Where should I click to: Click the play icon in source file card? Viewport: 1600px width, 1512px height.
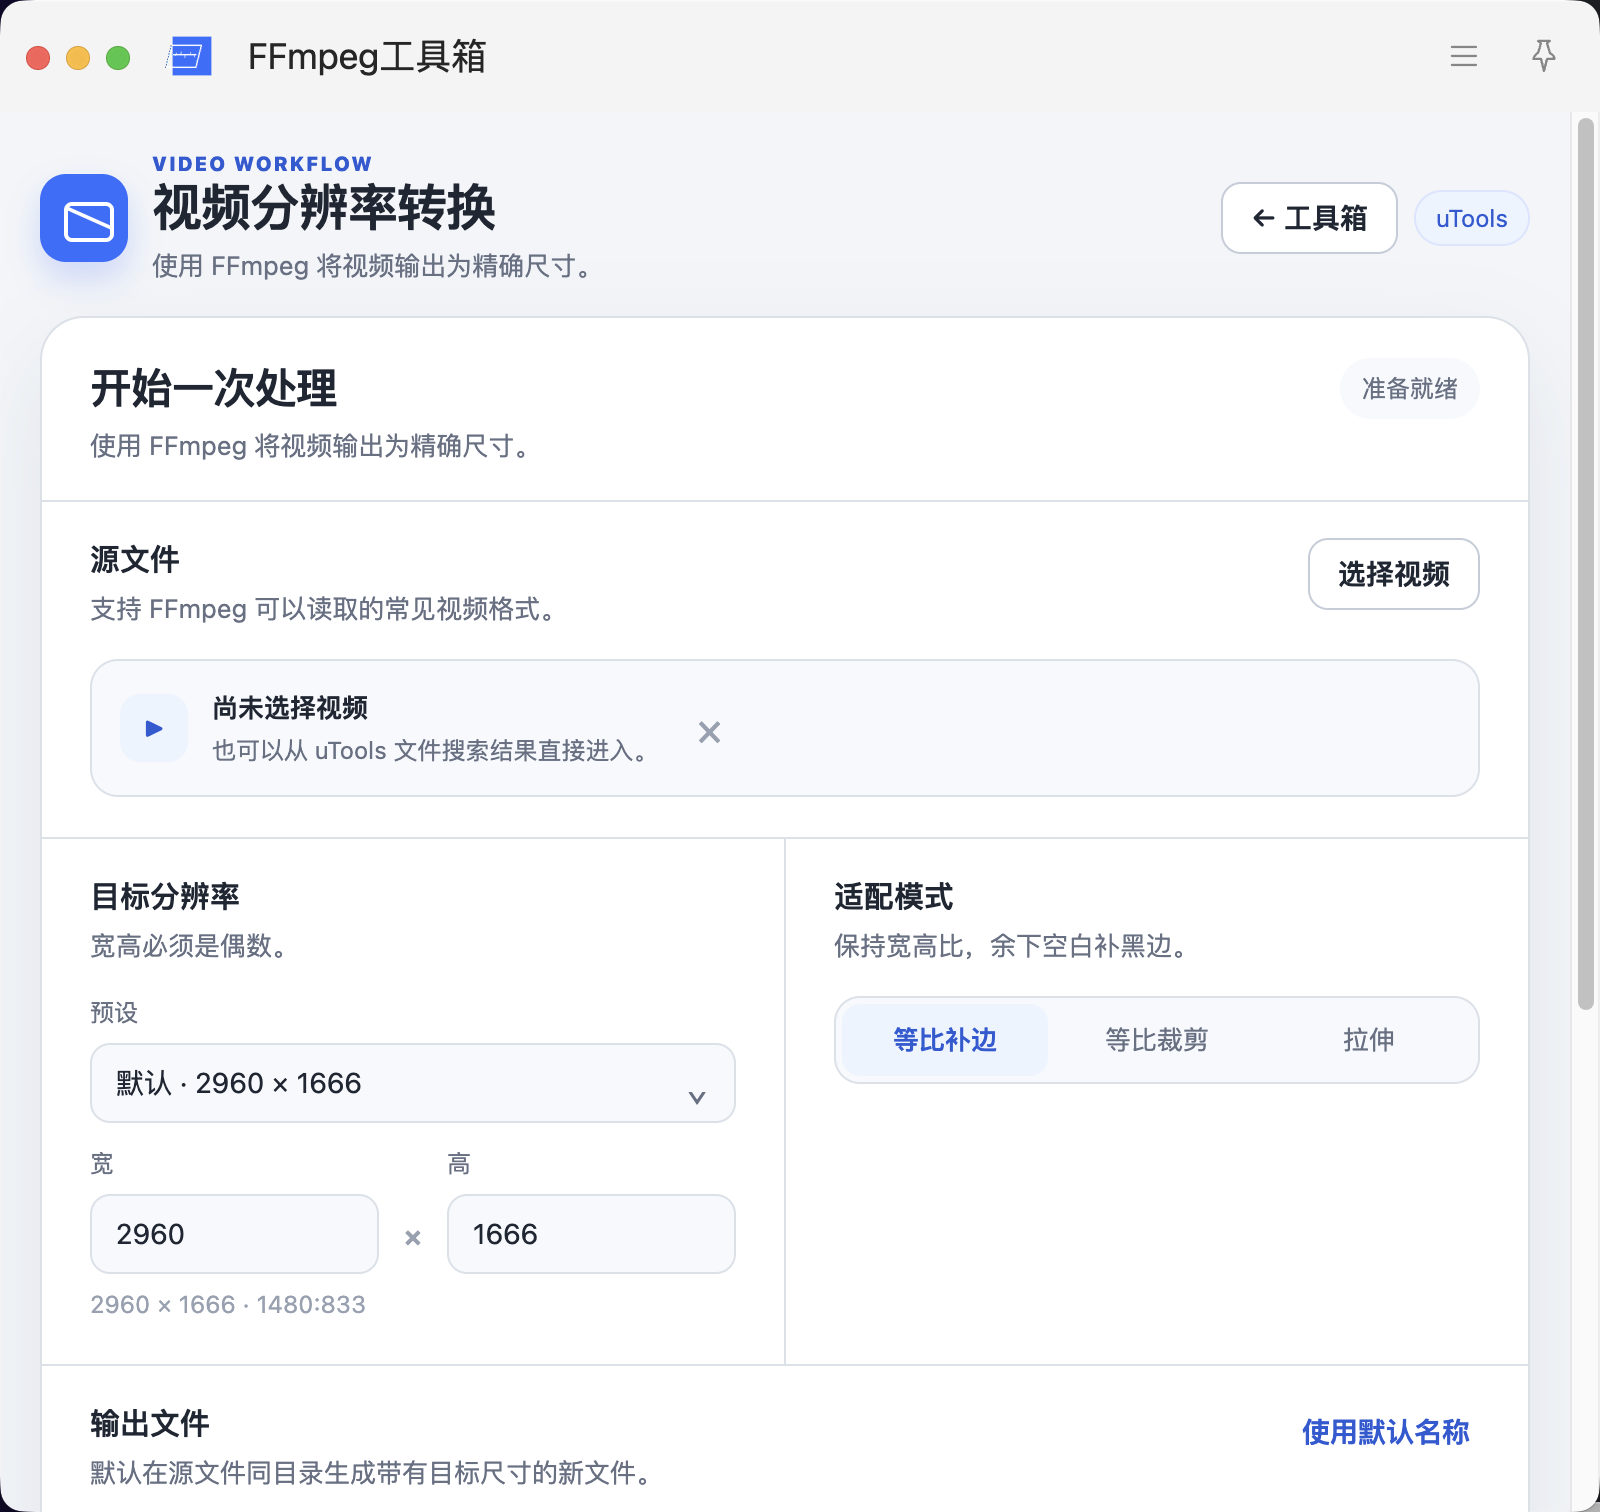click(x=154, y=728)
